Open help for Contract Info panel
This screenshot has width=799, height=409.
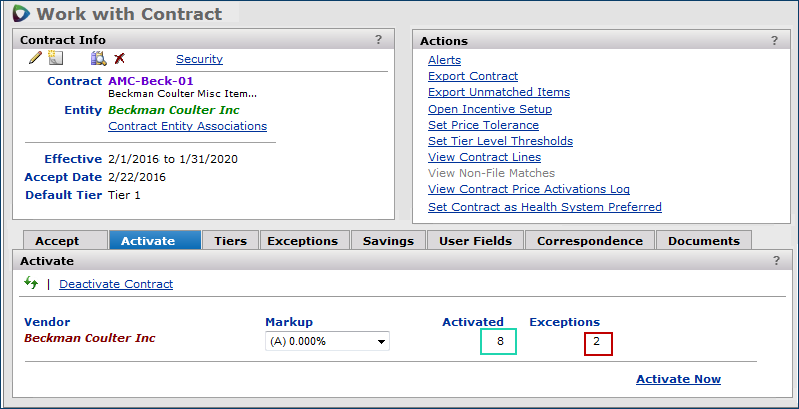pos(378,40)
